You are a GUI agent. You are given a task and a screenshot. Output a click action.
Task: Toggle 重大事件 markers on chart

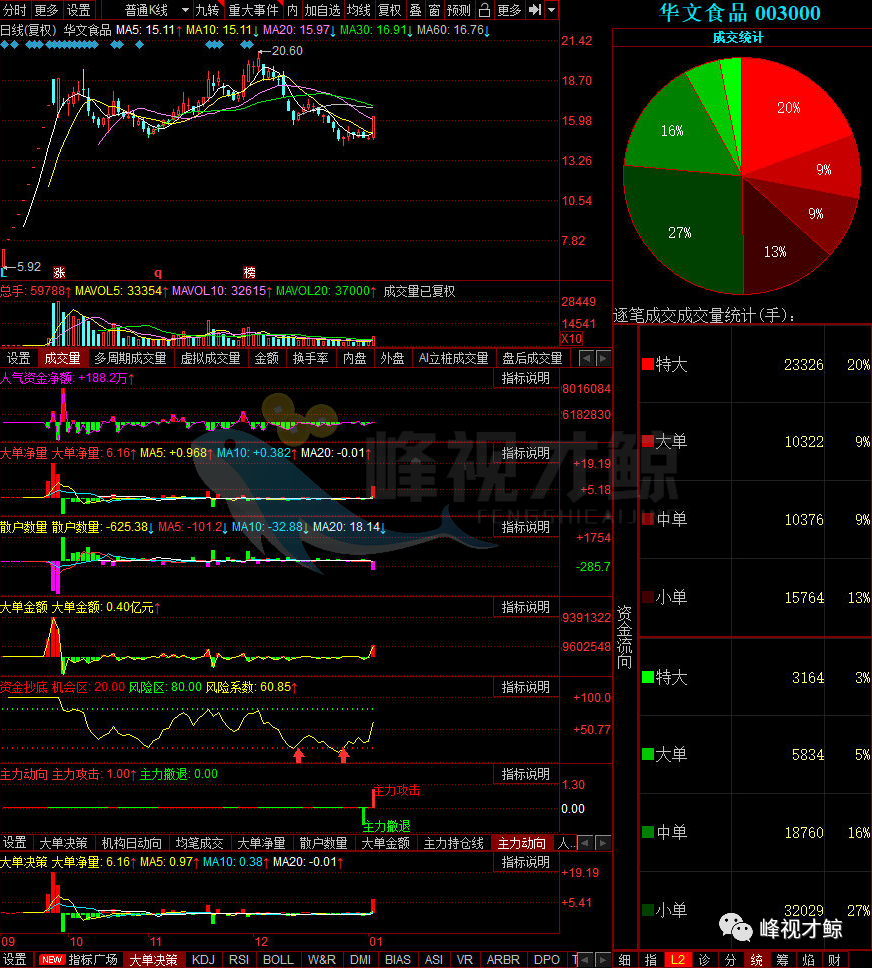(253, 10)
